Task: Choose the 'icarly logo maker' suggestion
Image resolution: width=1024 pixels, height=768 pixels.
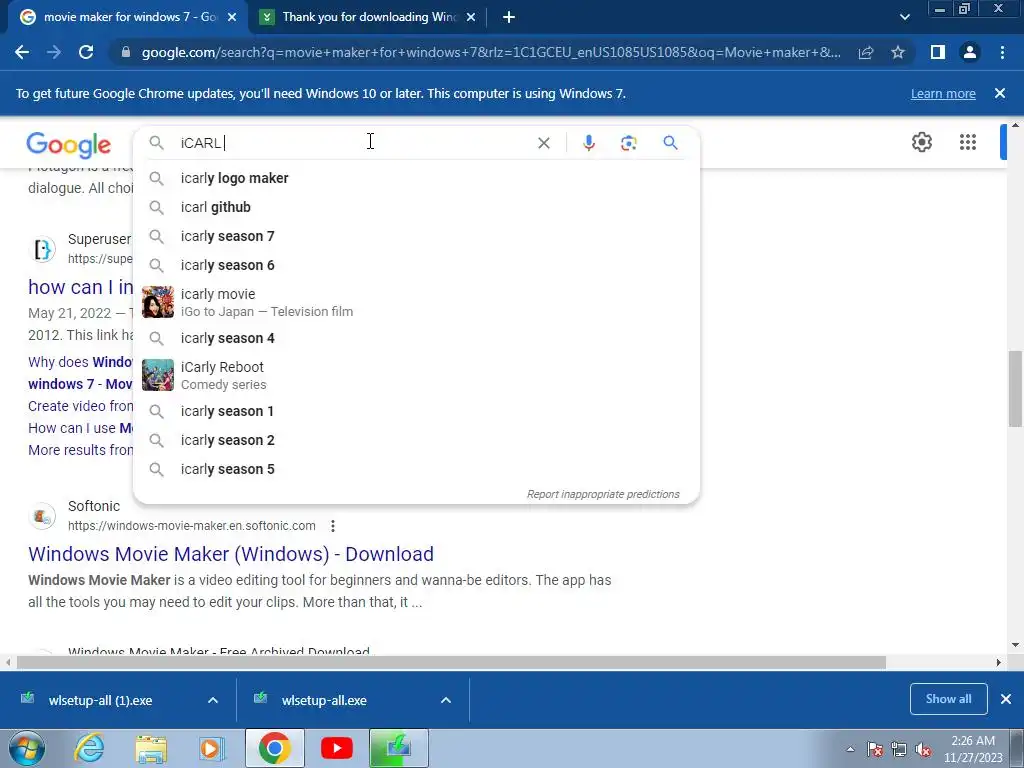Action: (416, 178)
